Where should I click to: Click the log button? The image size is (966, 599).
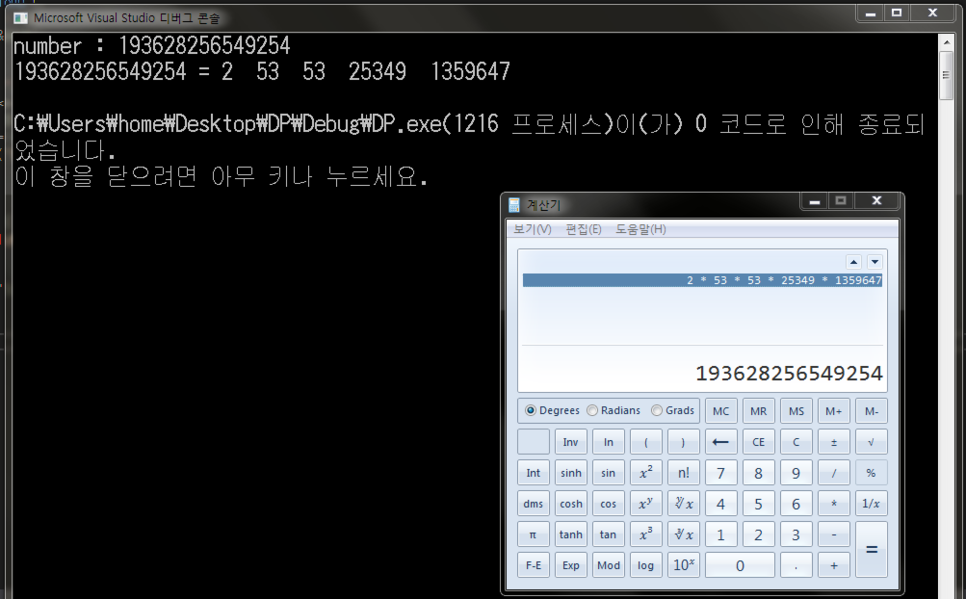coord(646,565)
